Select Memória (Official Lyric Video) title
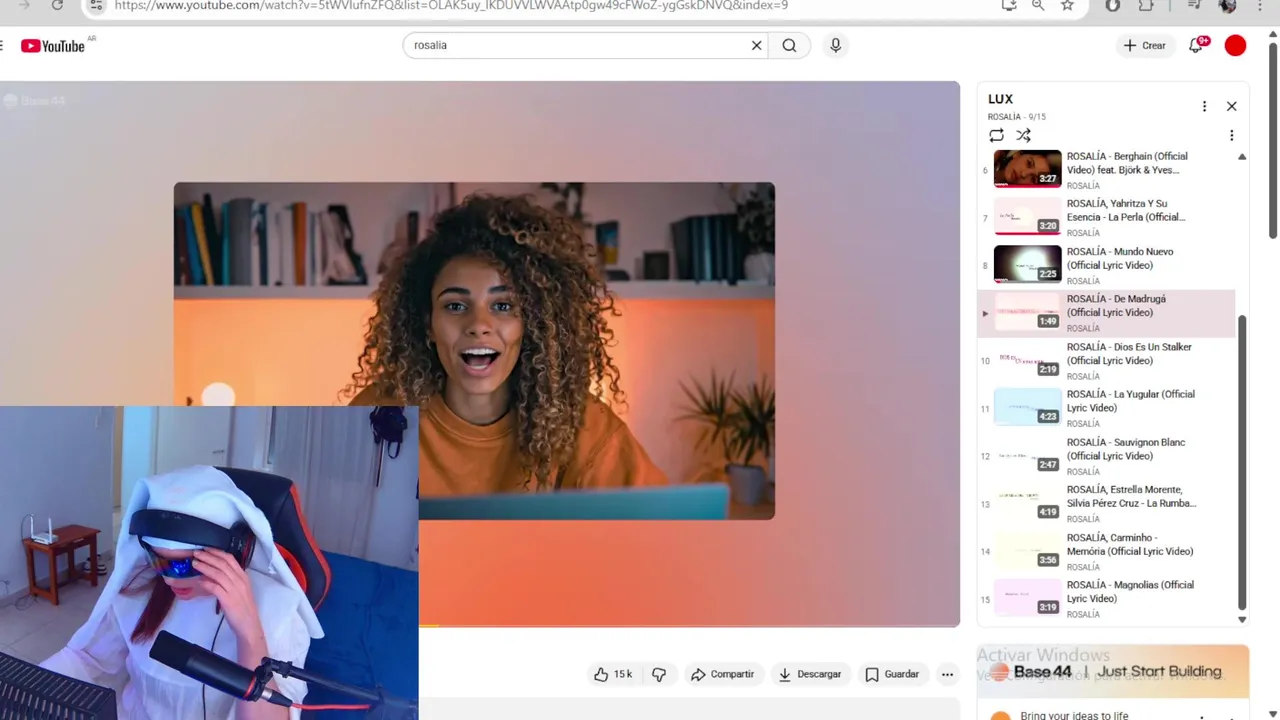Image resolution: width=1280 pixels, height=720 pixels. pos(1130,544)
